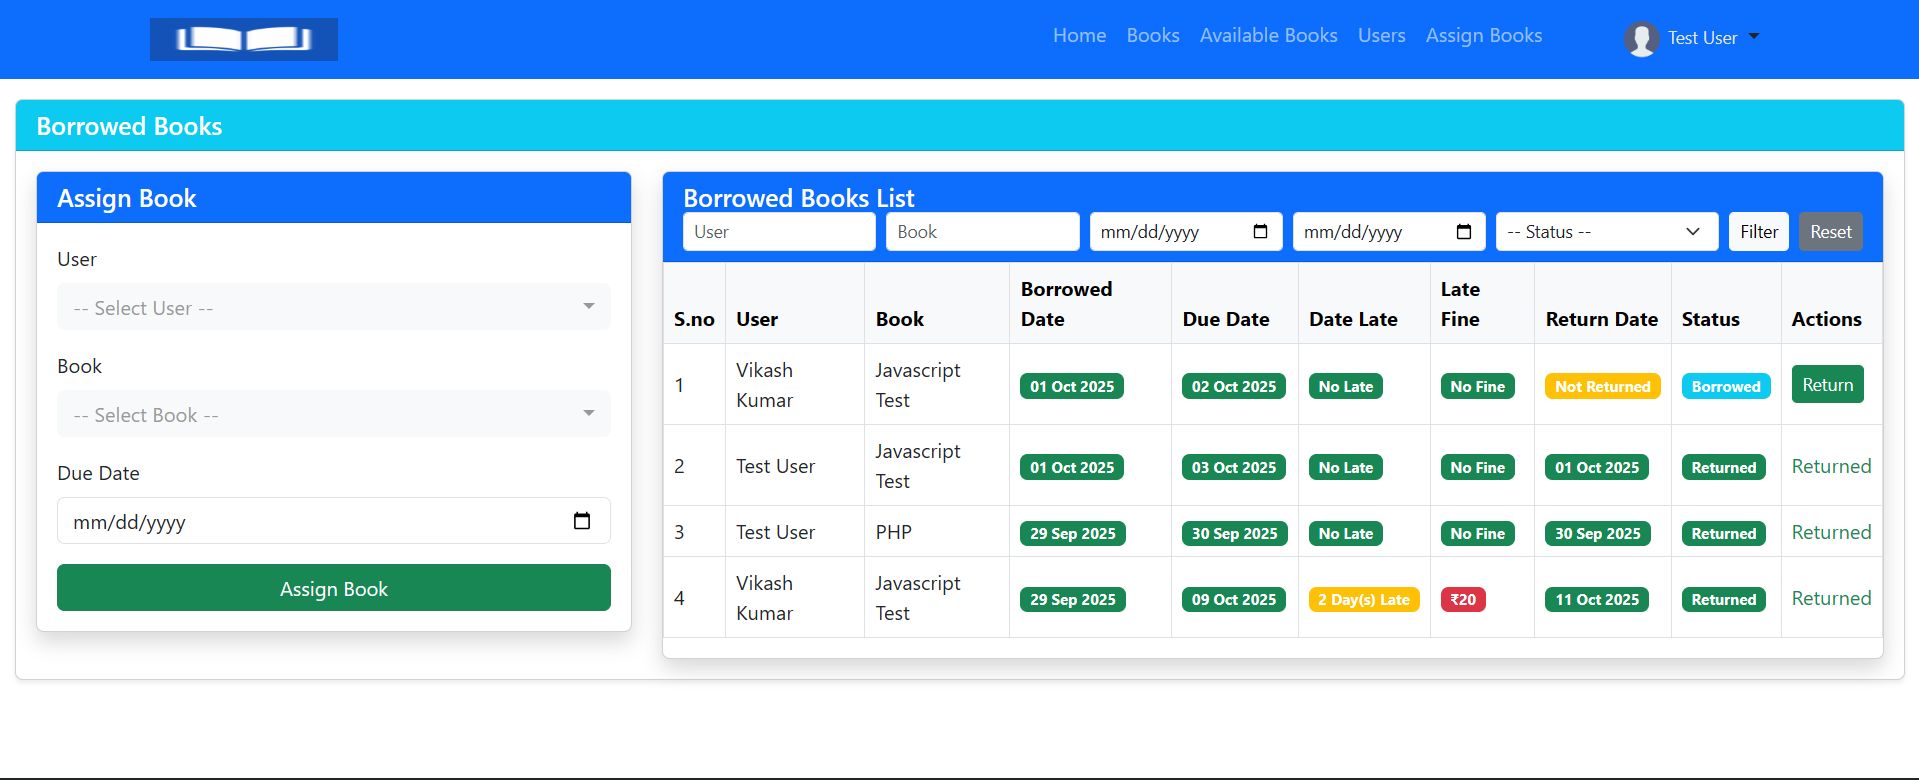
Task: Expand the Select Book dropdown
Action: [333, 414]
